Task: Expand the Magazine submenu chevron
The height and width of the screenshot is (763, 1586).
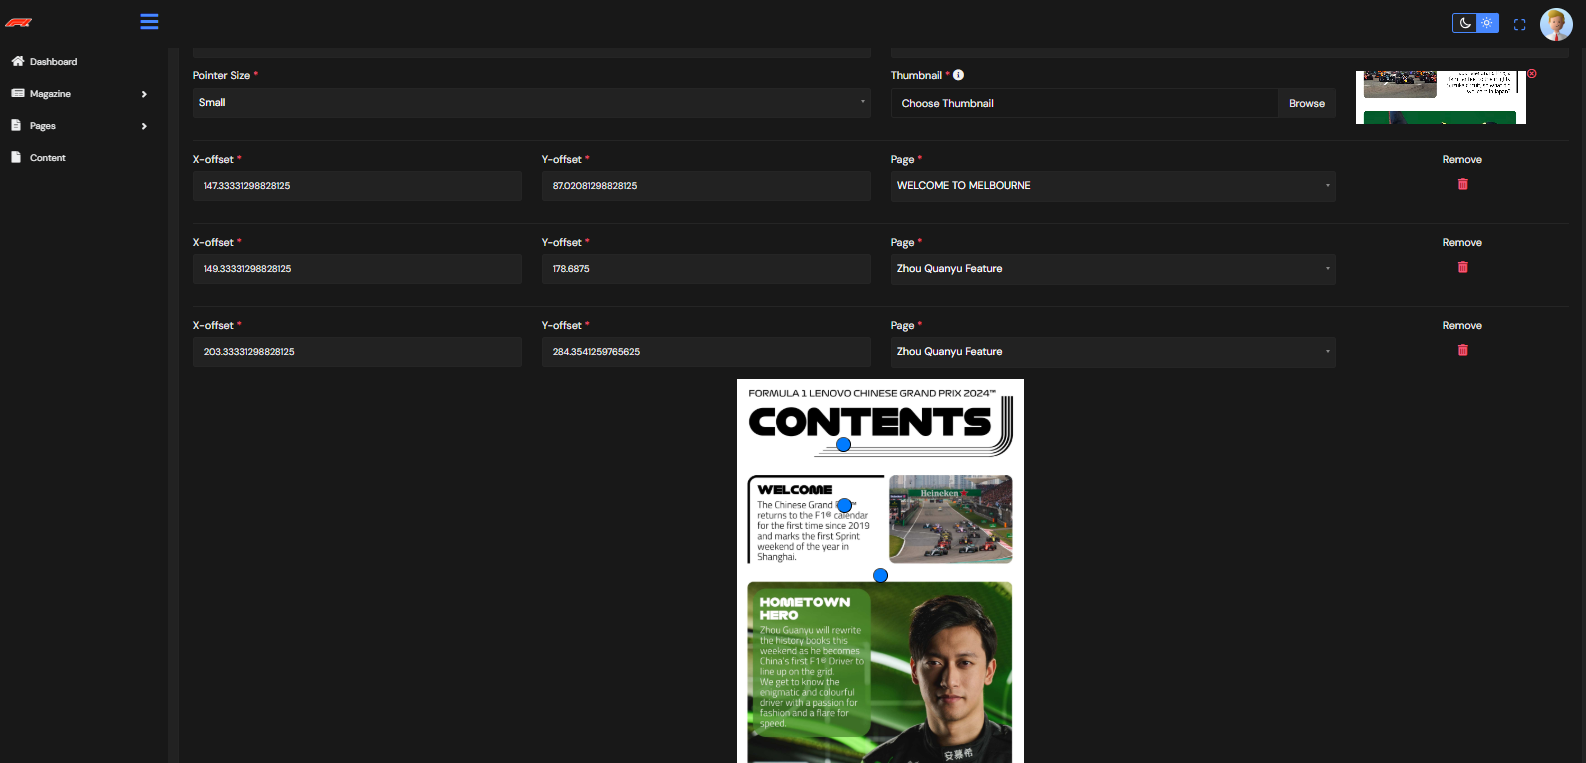Action: 144,94
